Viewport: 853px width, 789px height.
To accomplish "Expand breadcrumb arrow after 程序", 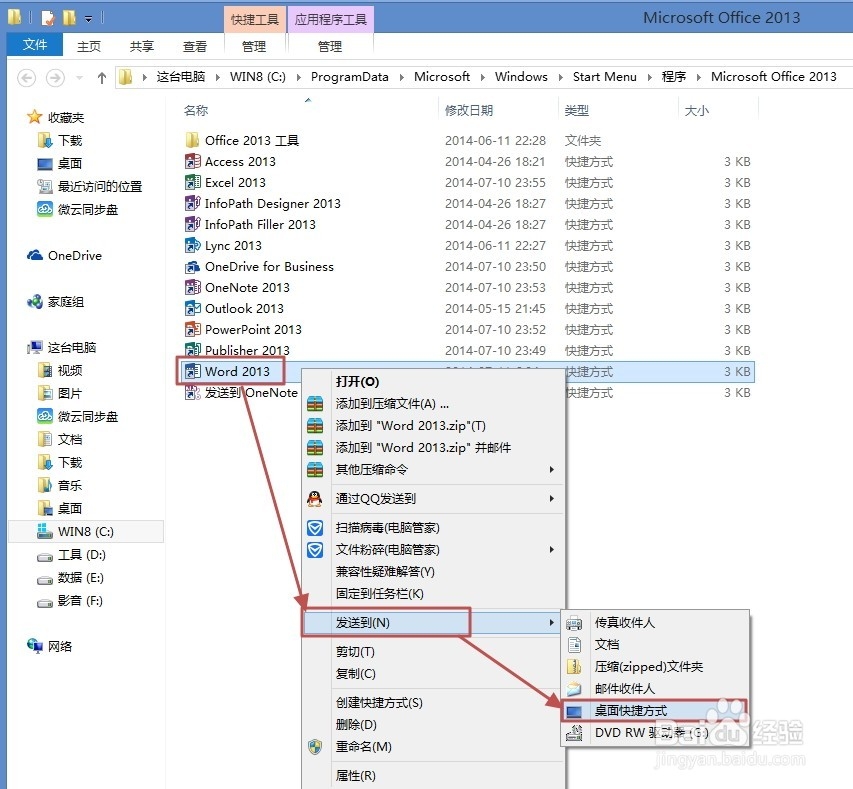I will pos(699,77).
